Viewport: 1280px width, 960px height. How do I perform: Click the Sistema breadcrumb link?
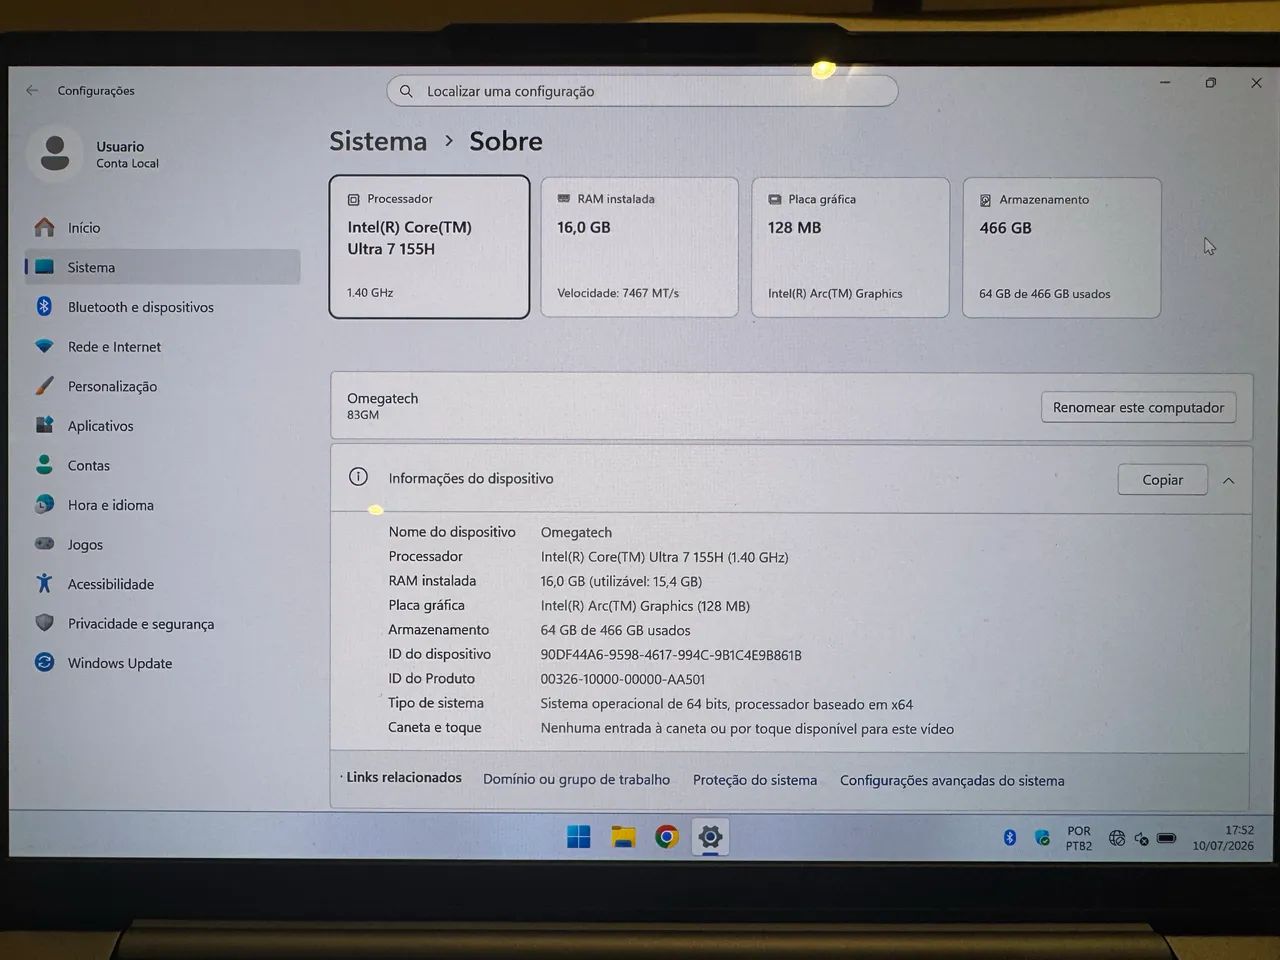tap(378, 141)
